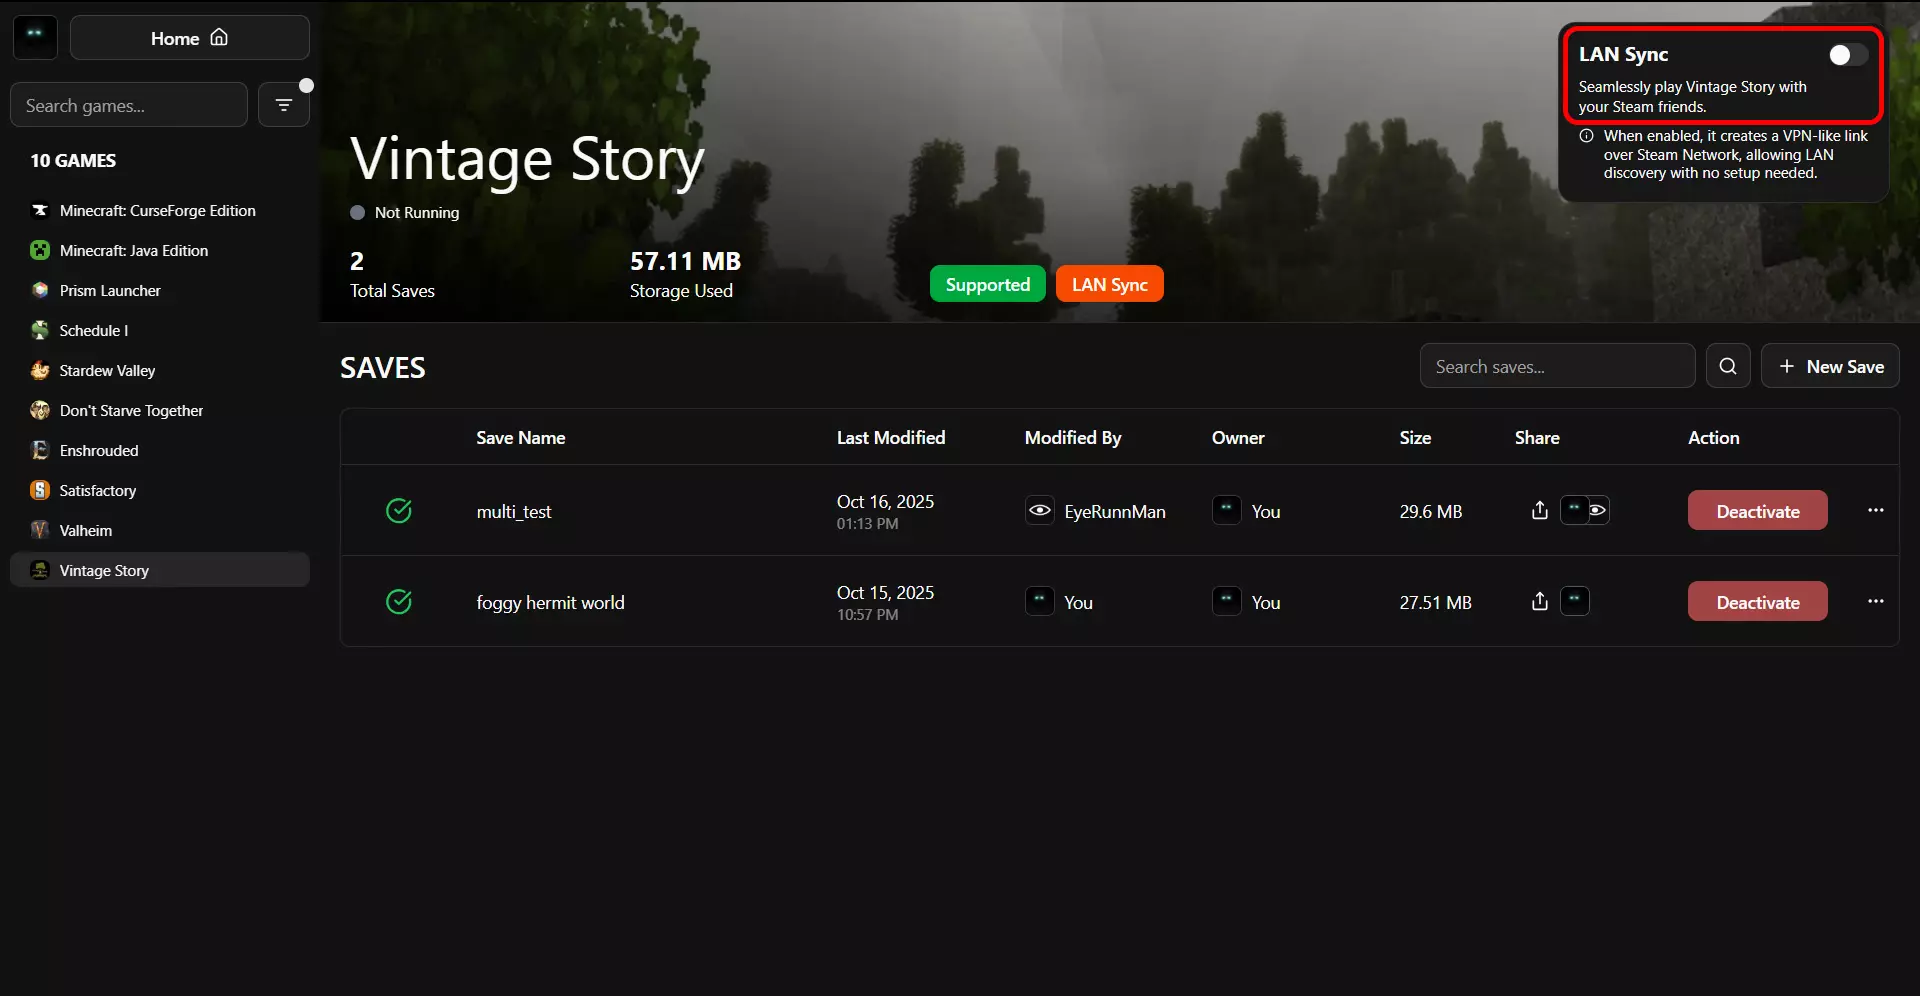1920x996 pixels.
Task: Select Stardew Valley in the sidebar
Action: click(160, 370)
